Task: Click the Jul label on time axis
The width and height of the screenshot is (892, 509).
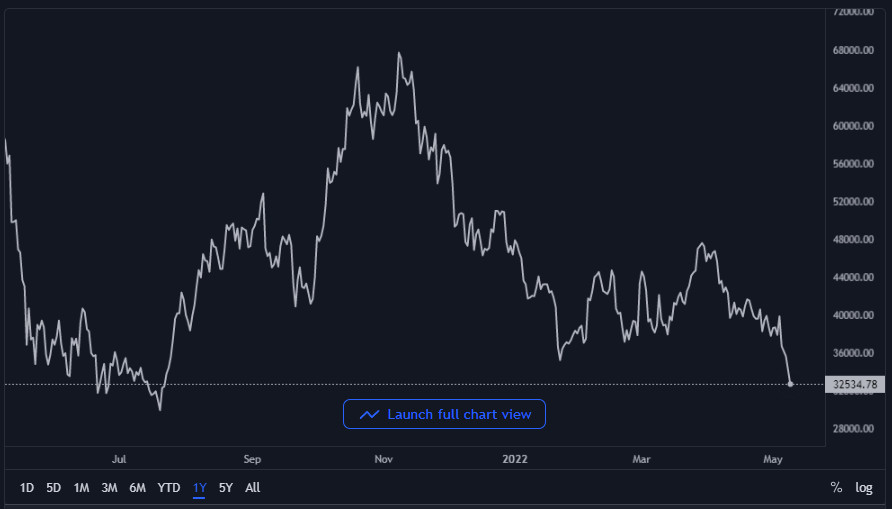Action: pos(120,460)
